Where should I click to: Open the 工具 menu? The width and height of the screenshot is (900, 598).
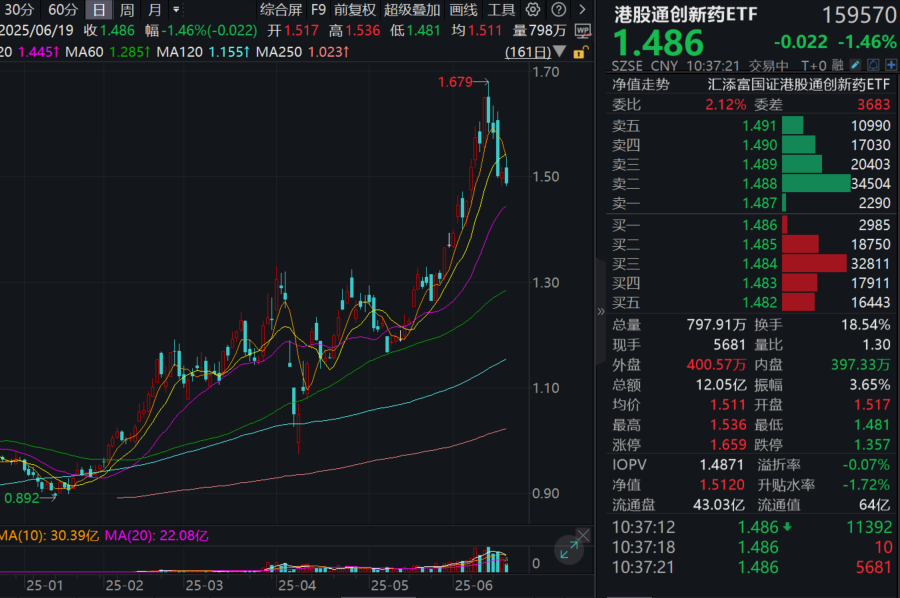point(503,9)
